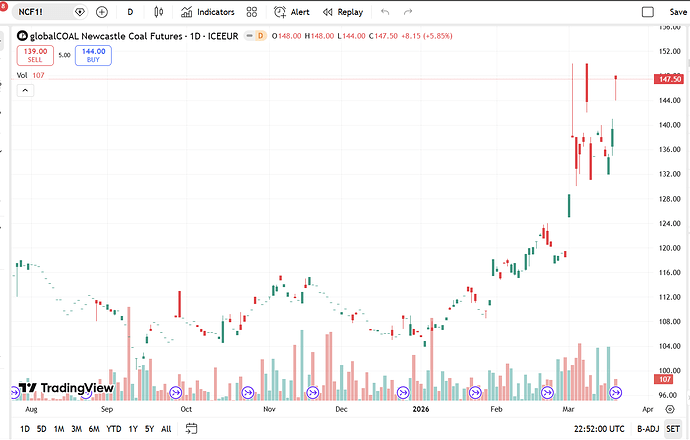Select the 1Y time range

[x=133, y=429]
